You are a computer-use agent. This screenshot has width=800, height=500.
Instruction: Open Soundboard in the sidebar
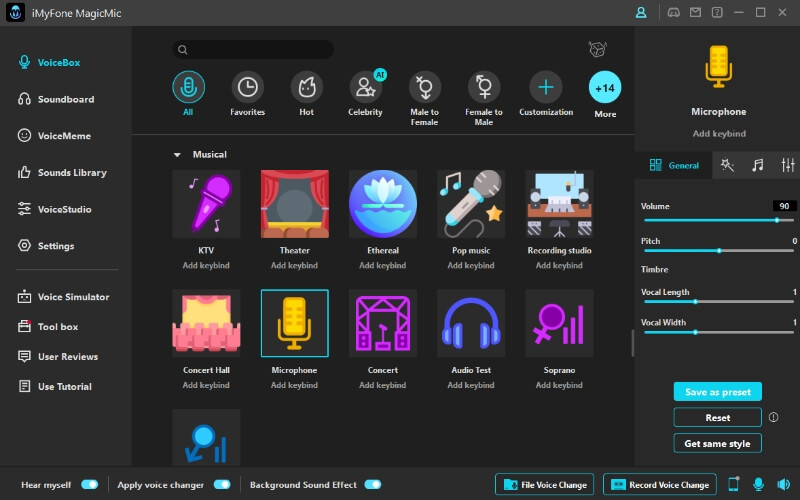[x=56, y=99]
